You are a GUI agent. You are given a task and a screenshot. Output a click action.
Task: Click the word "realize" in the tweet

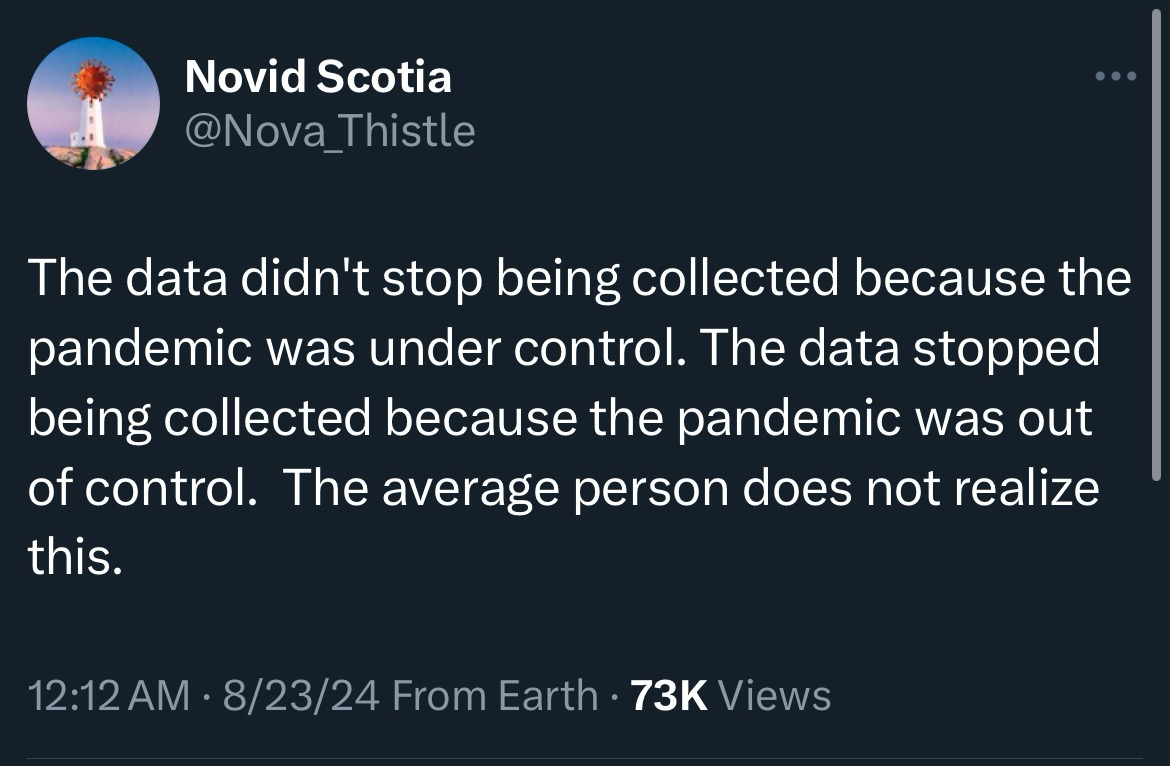[1028, 489]
